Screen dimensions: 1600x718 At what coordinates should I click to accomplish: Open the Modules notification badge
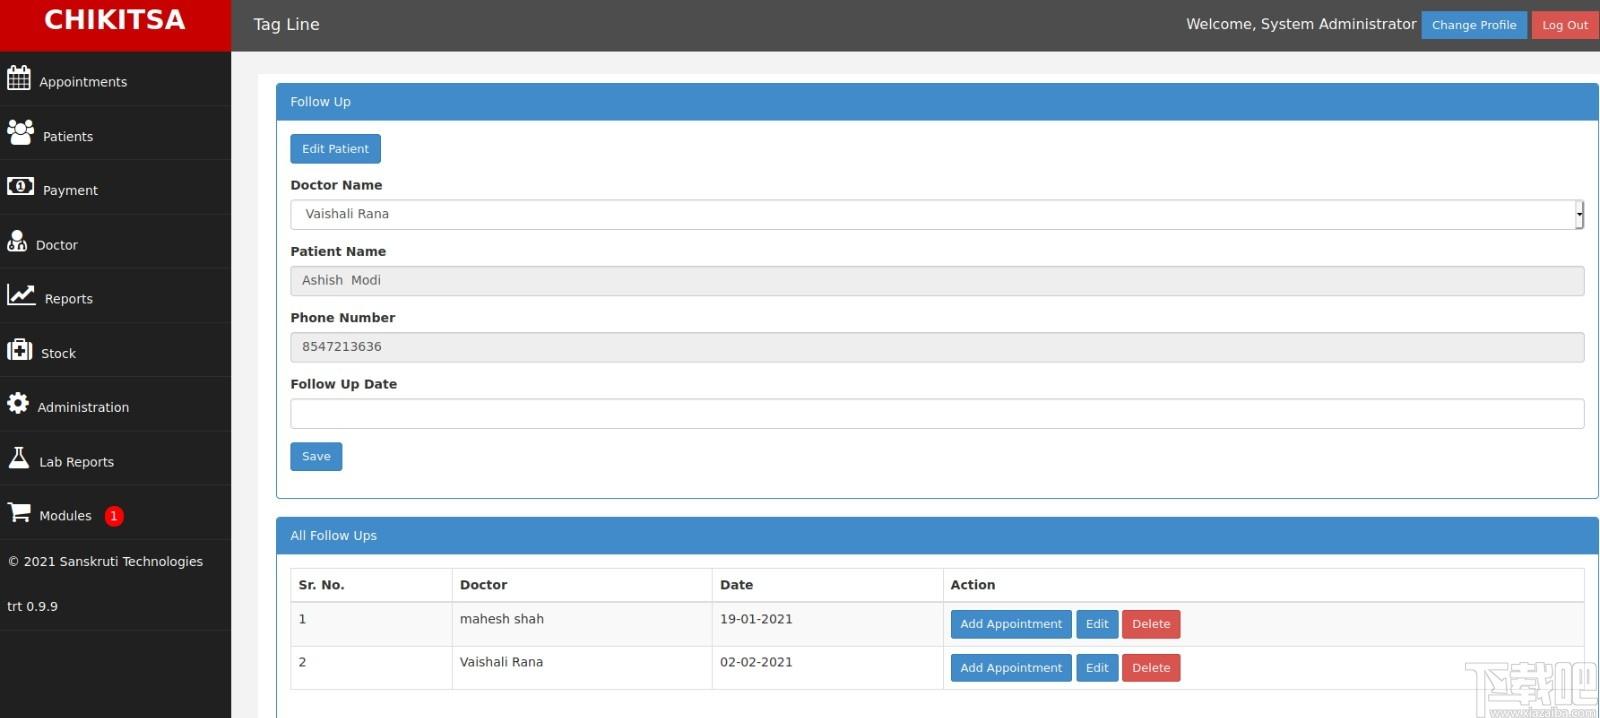[114, 516]
